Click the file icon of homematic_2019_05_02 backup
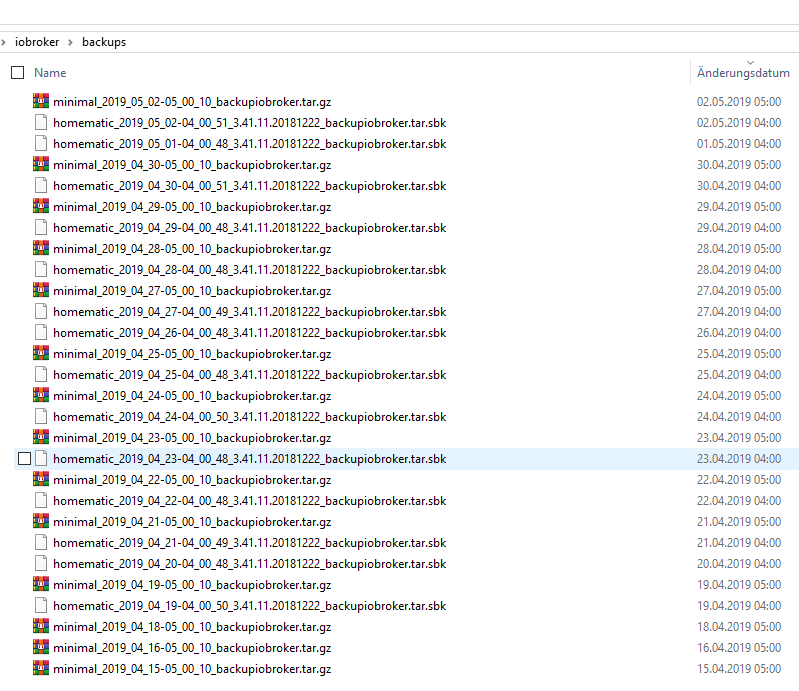The height and width of the screenshot is (691, 799). 41,122
